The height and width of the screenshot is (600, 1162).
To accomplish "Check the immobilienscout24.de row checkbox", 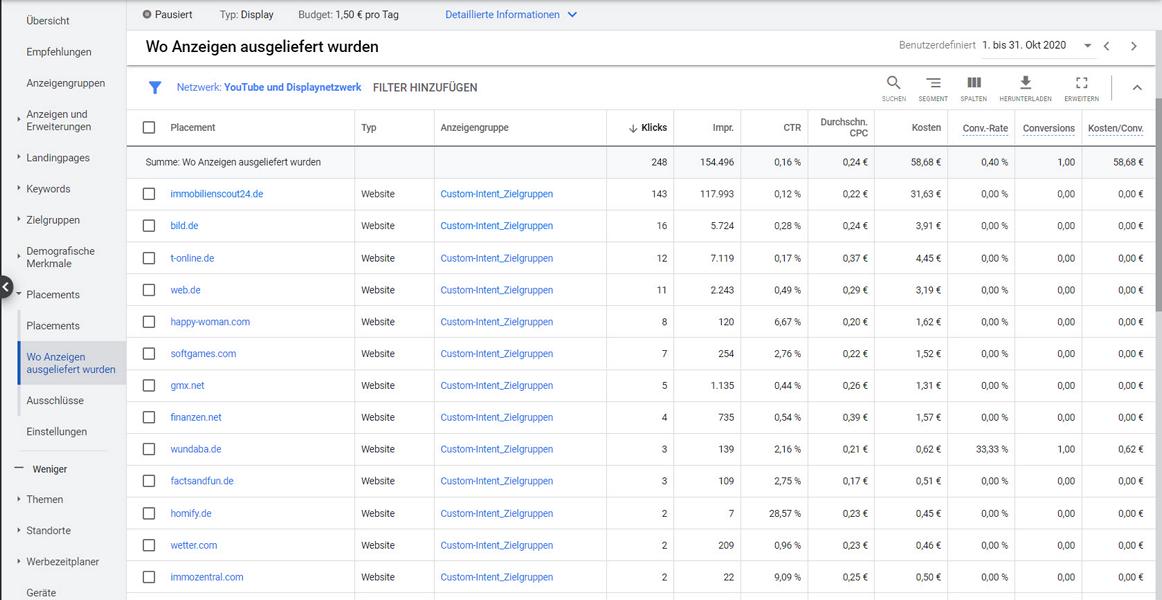I will (x=149, y=194).
